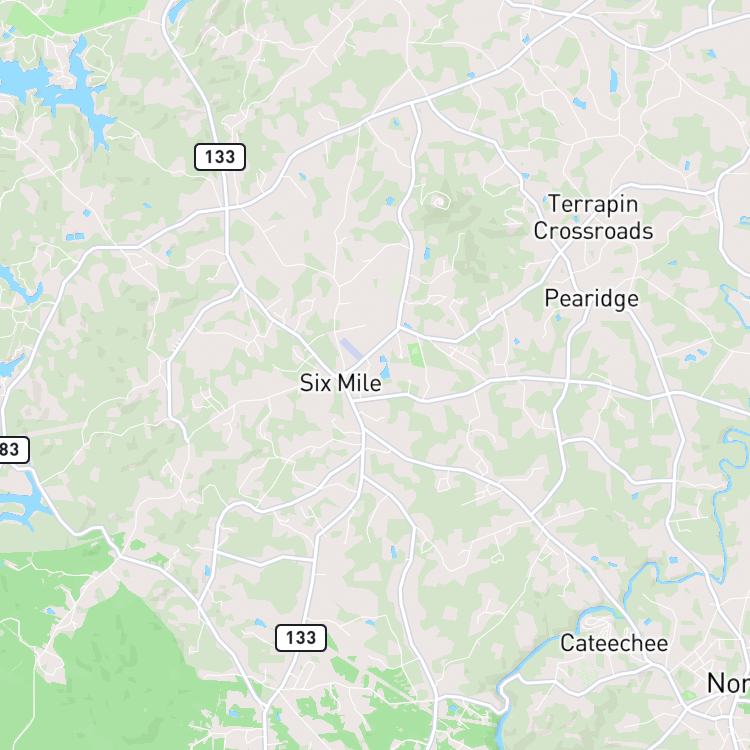Select the Cateechee place label

coord(614,643)
